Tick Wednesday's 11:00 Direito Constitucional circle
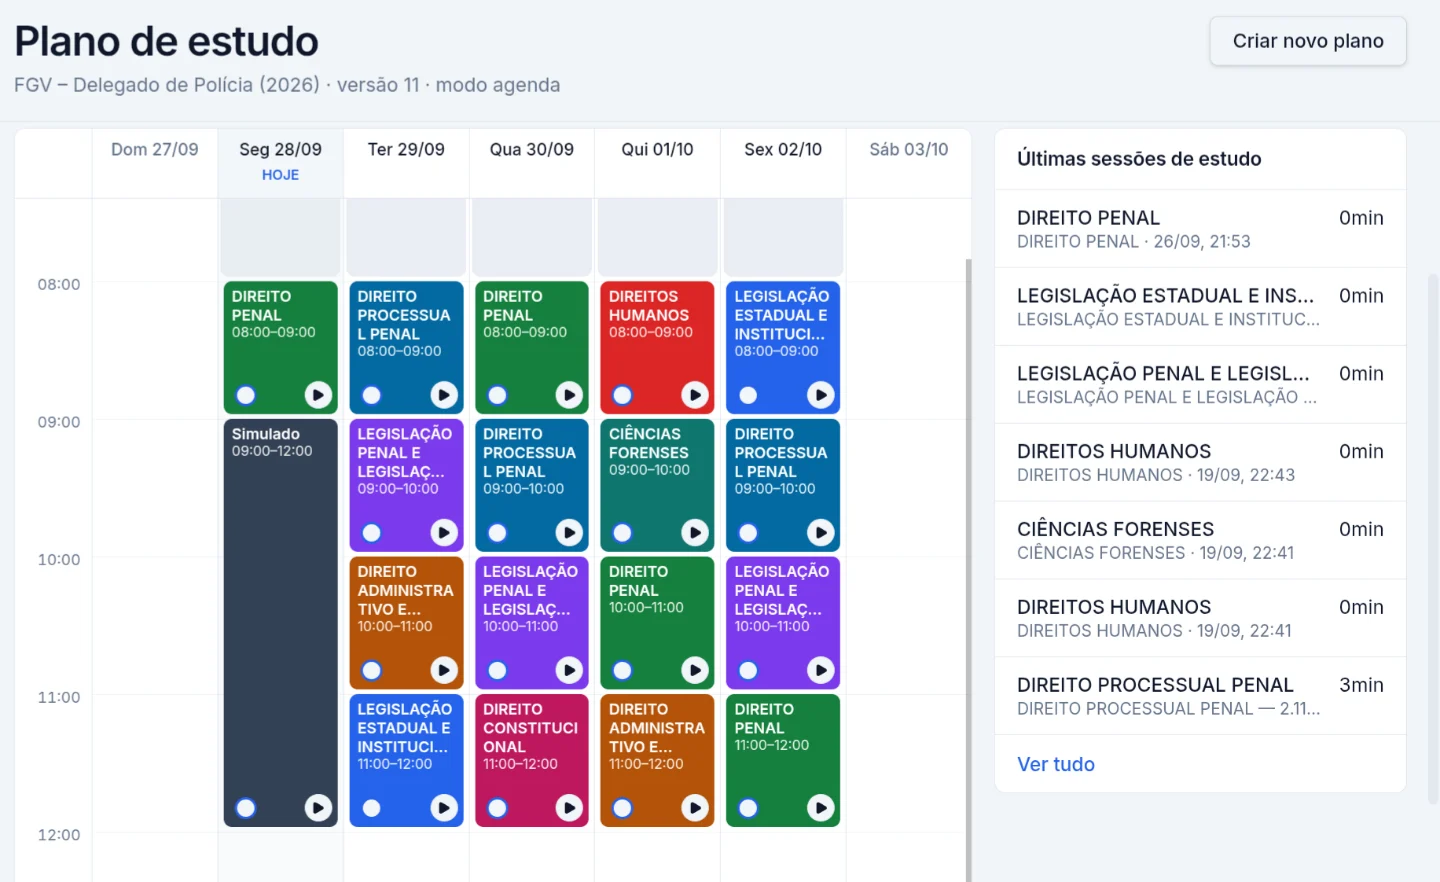This screenshot has width=1440, height=882. [497, 808]
